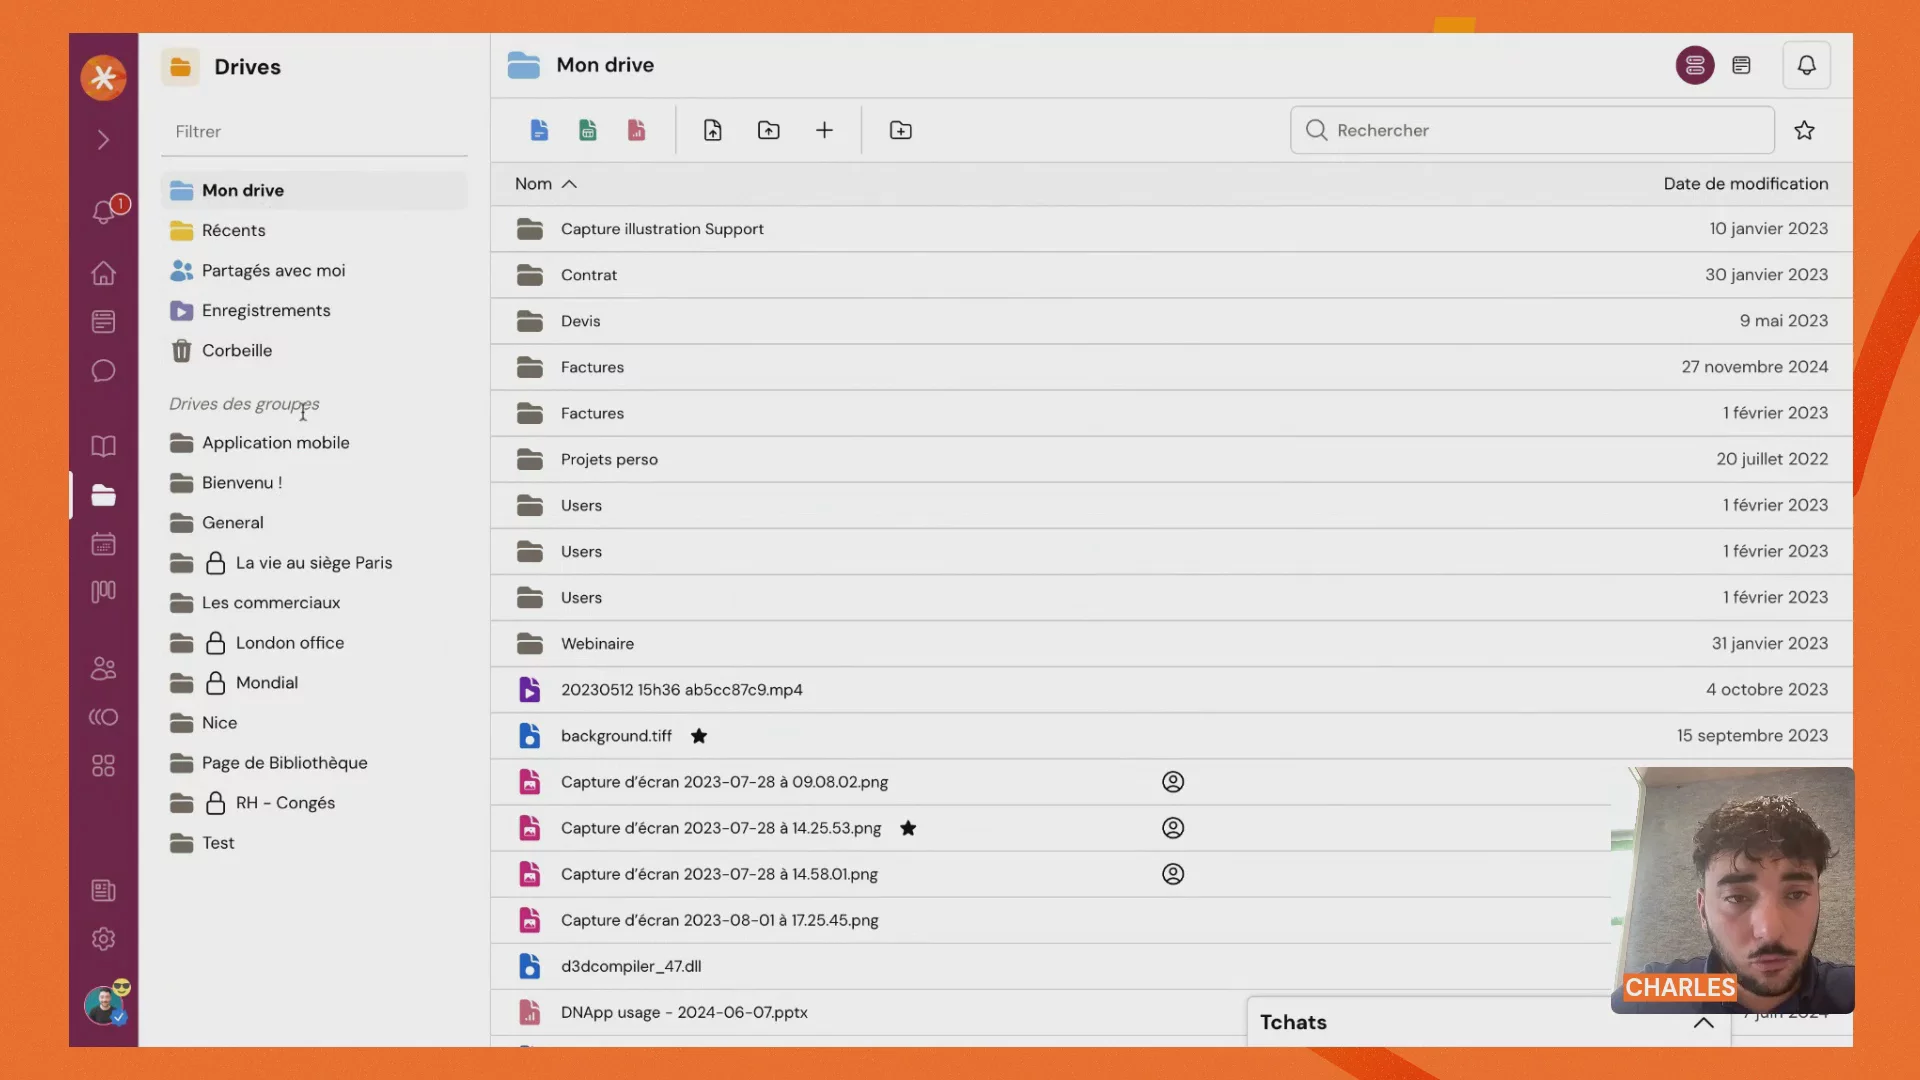This screenshot has height=1080, width=1920.
Task: Upload a folder to Mon drive
Action: (769, 130)
